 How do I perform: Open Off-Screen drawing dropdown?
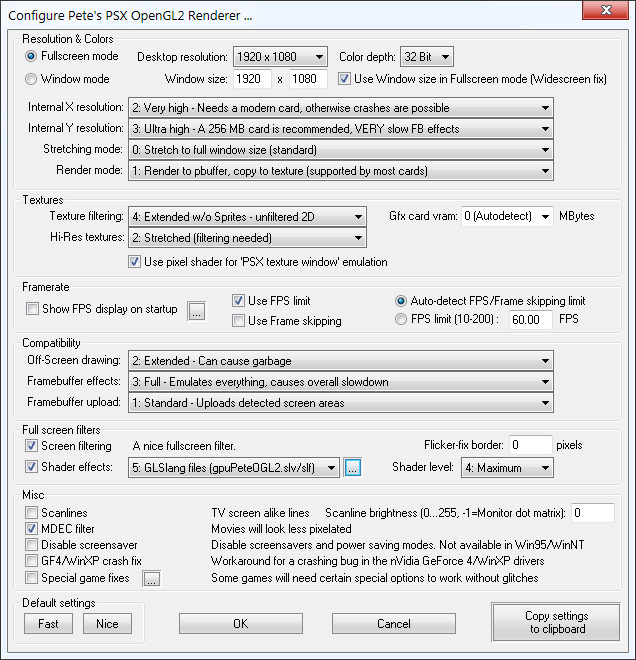[x=341, y=361]
